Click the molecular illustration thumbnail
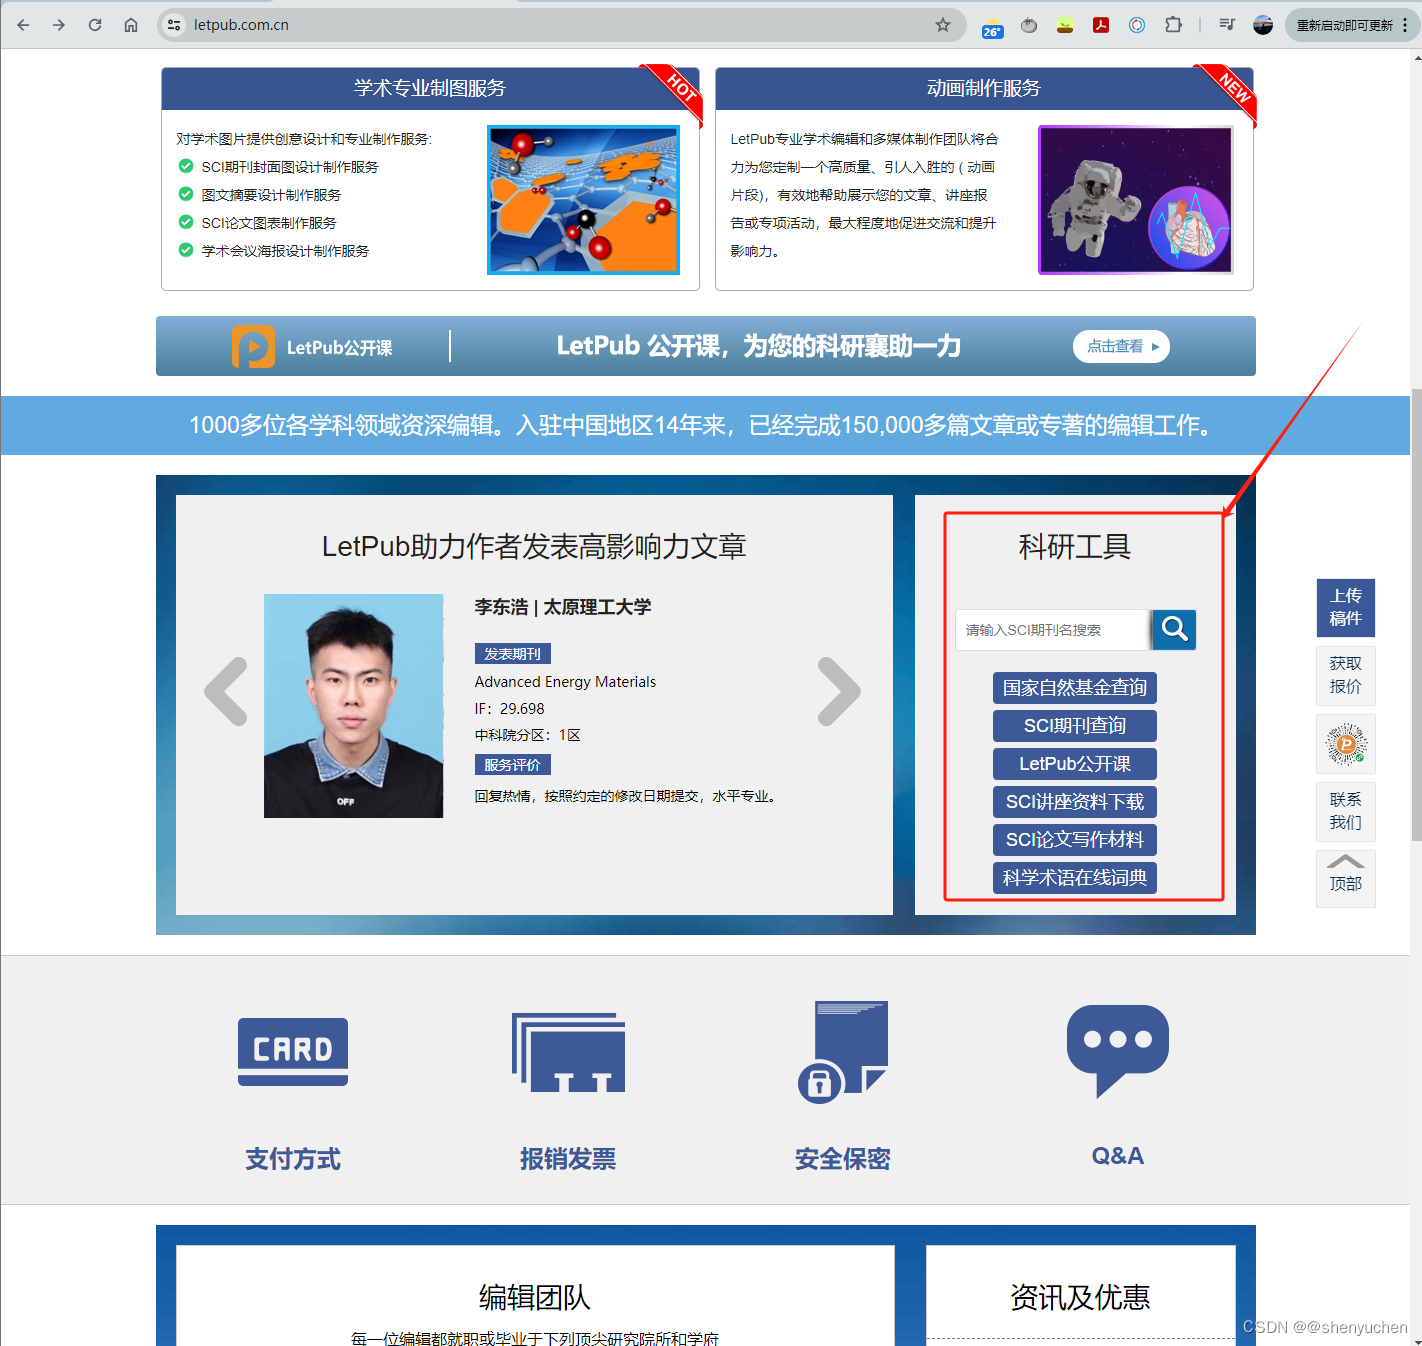Image resolution: width=1422 pixels, height=1346 pixels. click(583, 200)
